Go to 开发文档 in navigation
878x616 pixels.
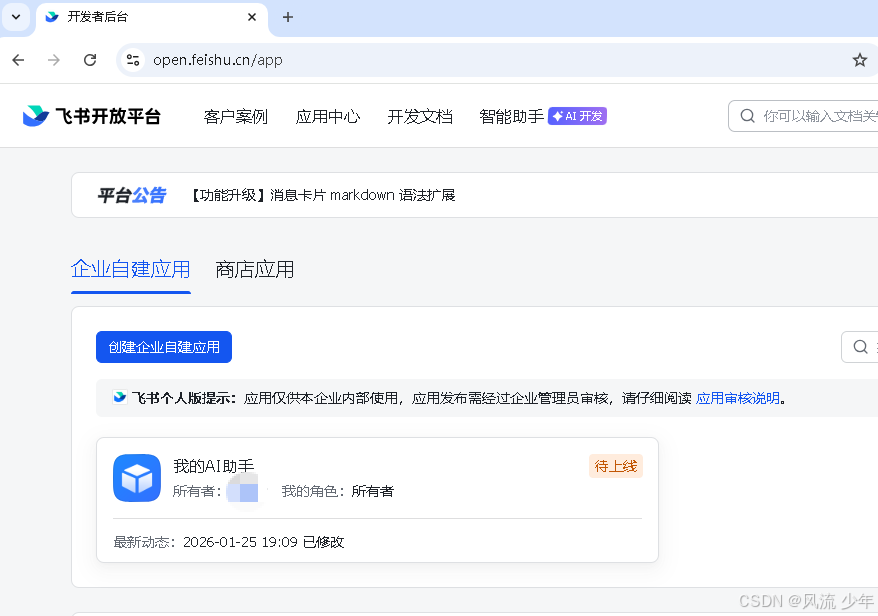tap(420, 116)
